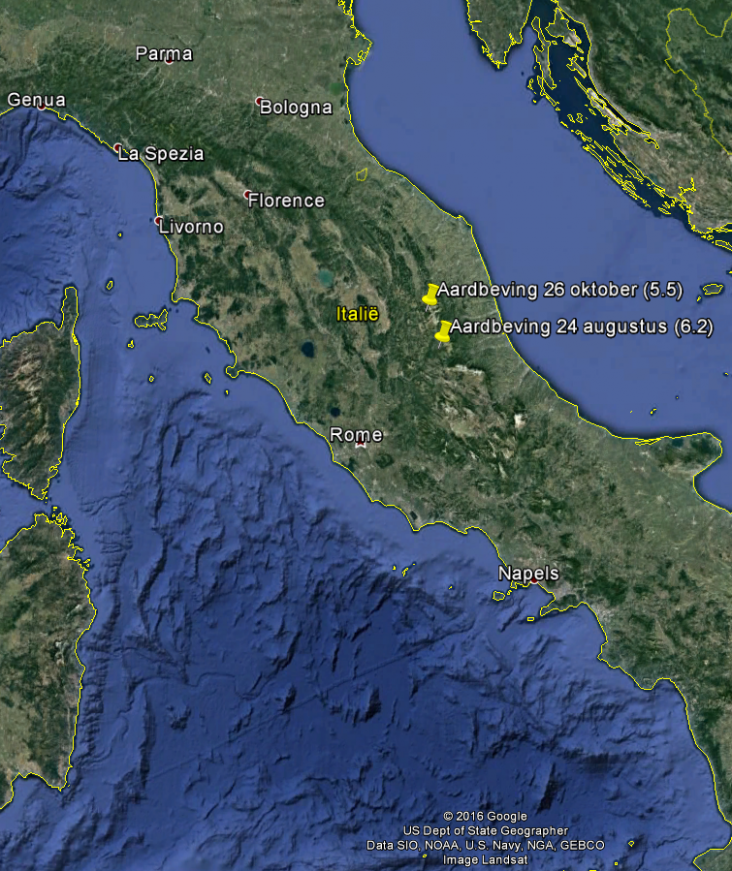Click the Parma city marker dot
This screenshot has width=732, height=871.
point(169,61)
